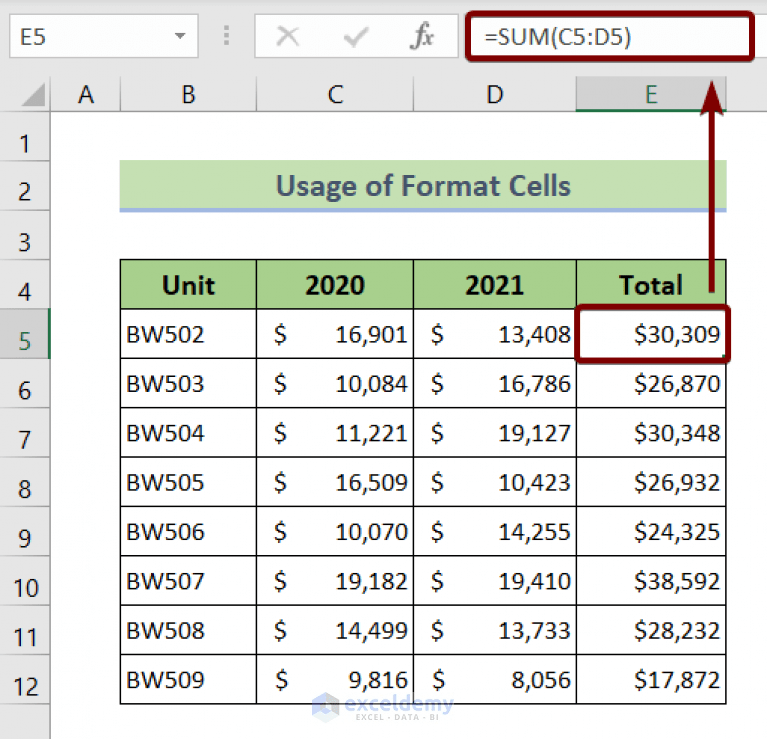Click the Enter checkmark formula icon
Screen dimensions: 767x739
pos(356,37)
